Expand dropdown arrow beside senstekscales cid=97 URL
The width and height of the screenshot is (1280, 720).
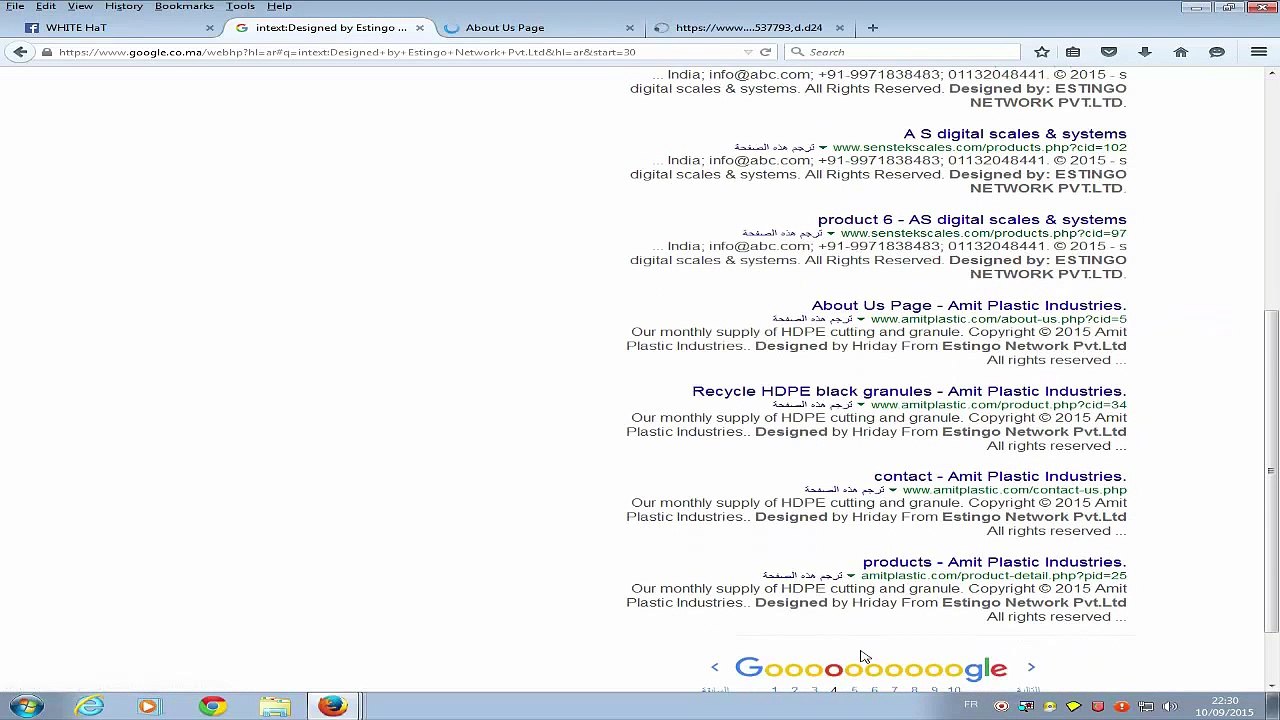click(x=831, y=234)
